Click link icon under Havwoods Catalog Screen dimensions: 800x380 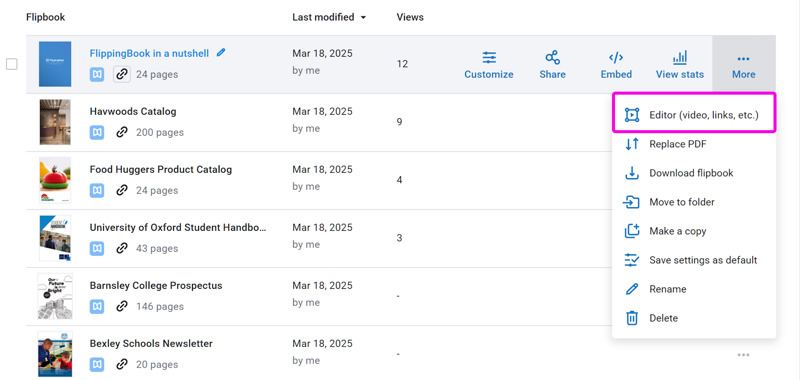(x=121, y=133)
